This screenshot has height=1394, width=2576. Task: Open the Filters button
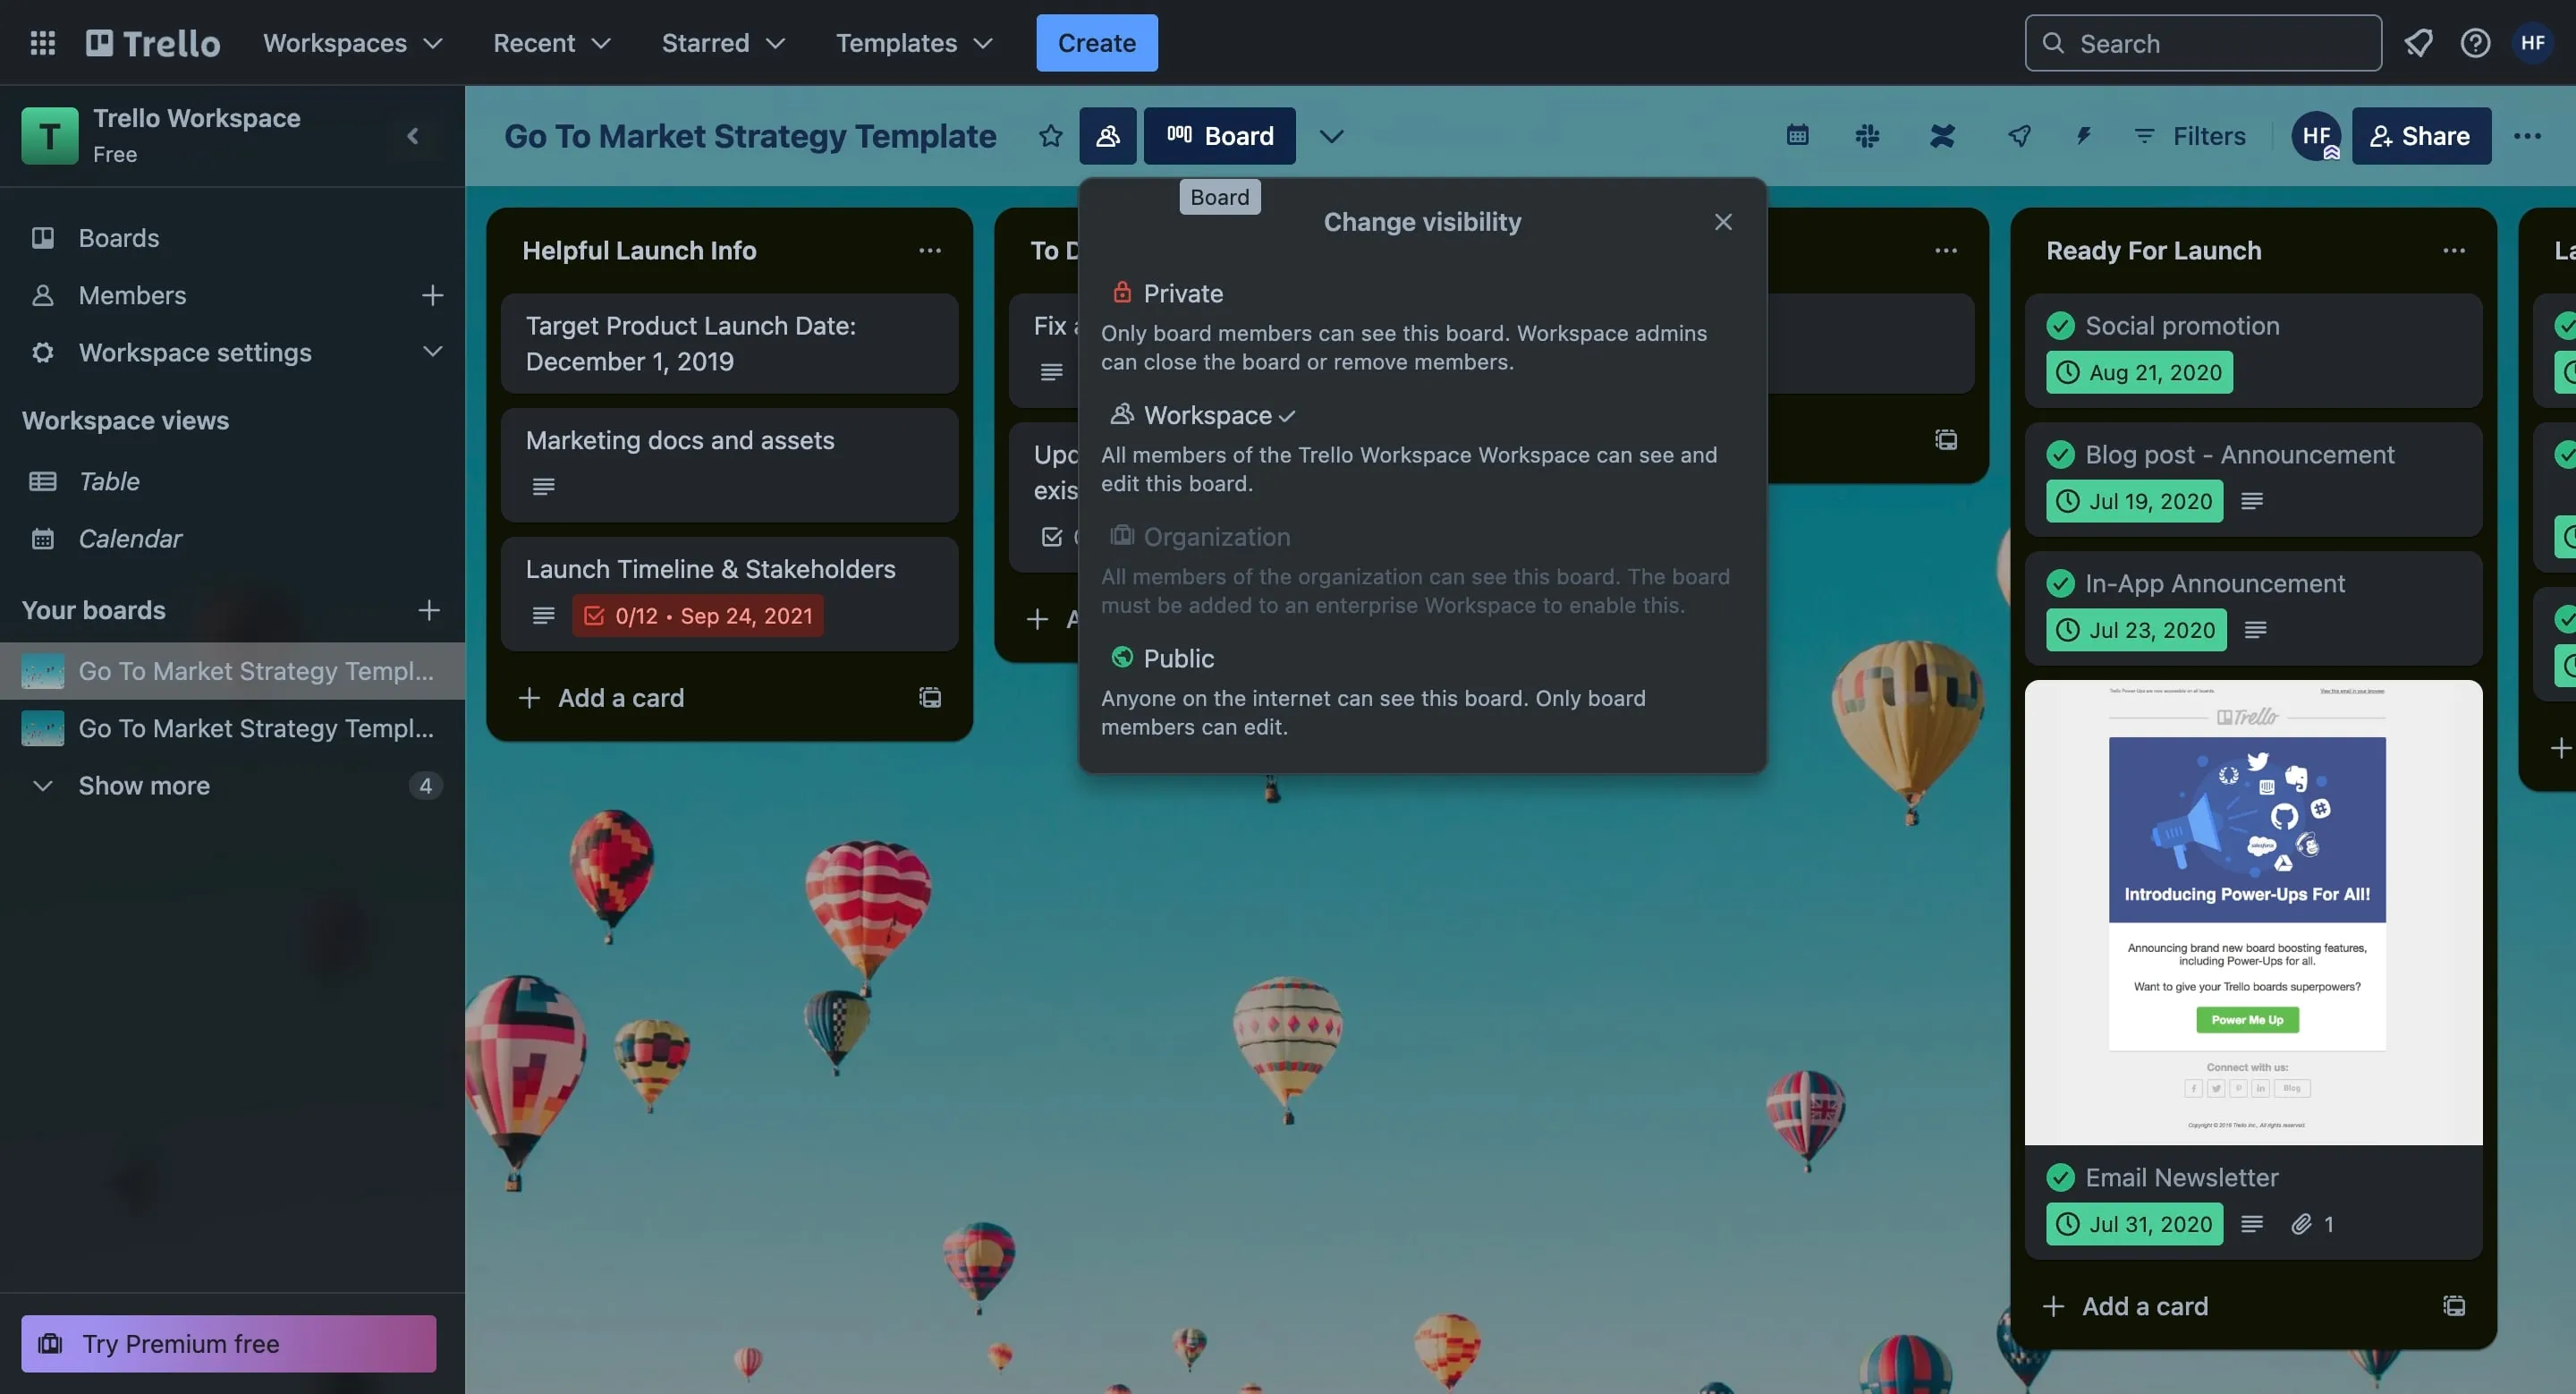(x=2188, y=136)
